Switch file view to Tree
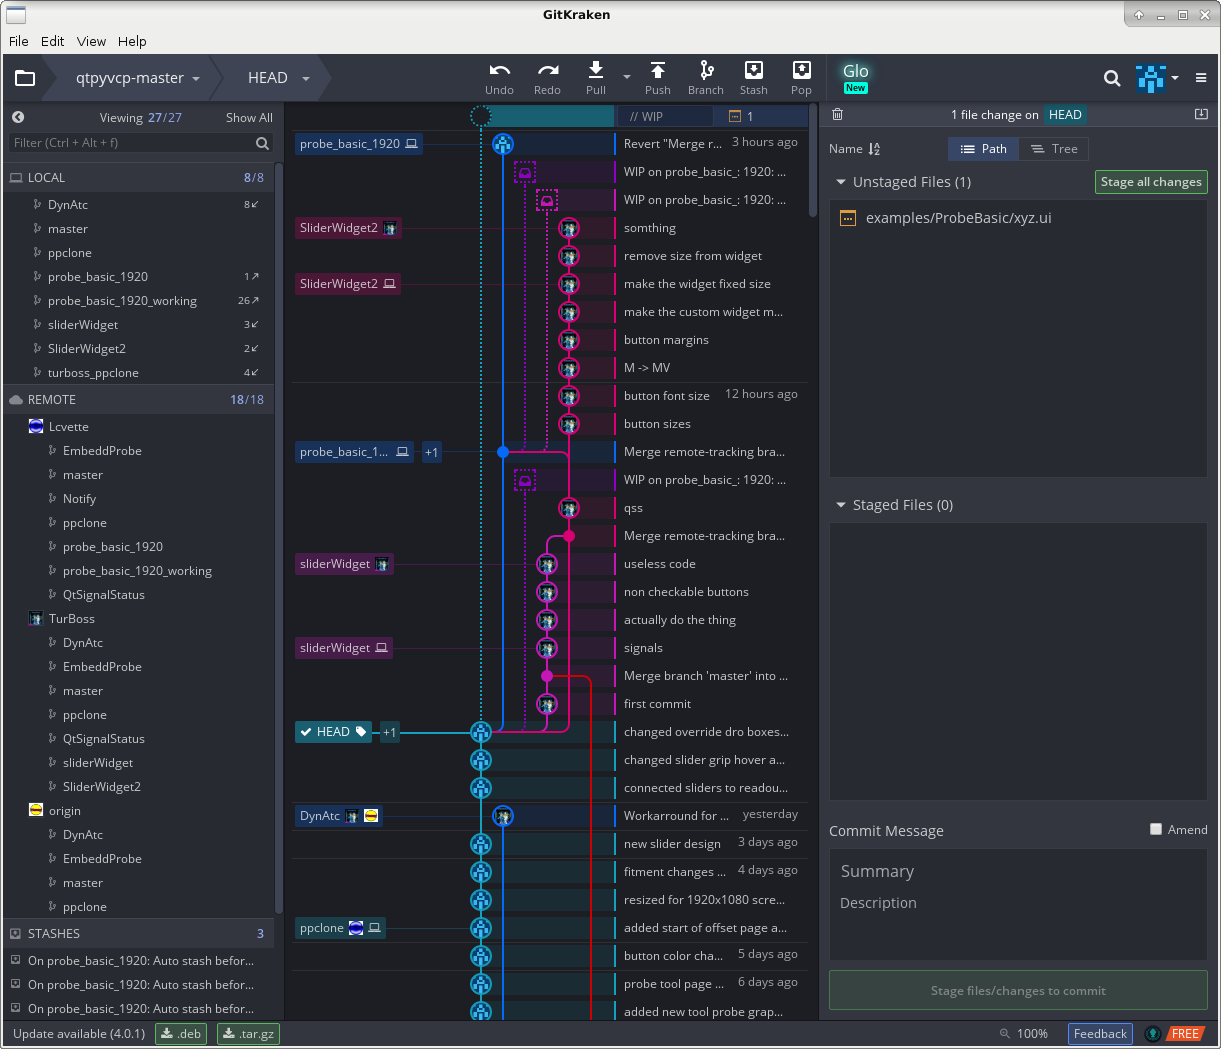Viewport: 1221px width, 1049px height. [1054, 149]
